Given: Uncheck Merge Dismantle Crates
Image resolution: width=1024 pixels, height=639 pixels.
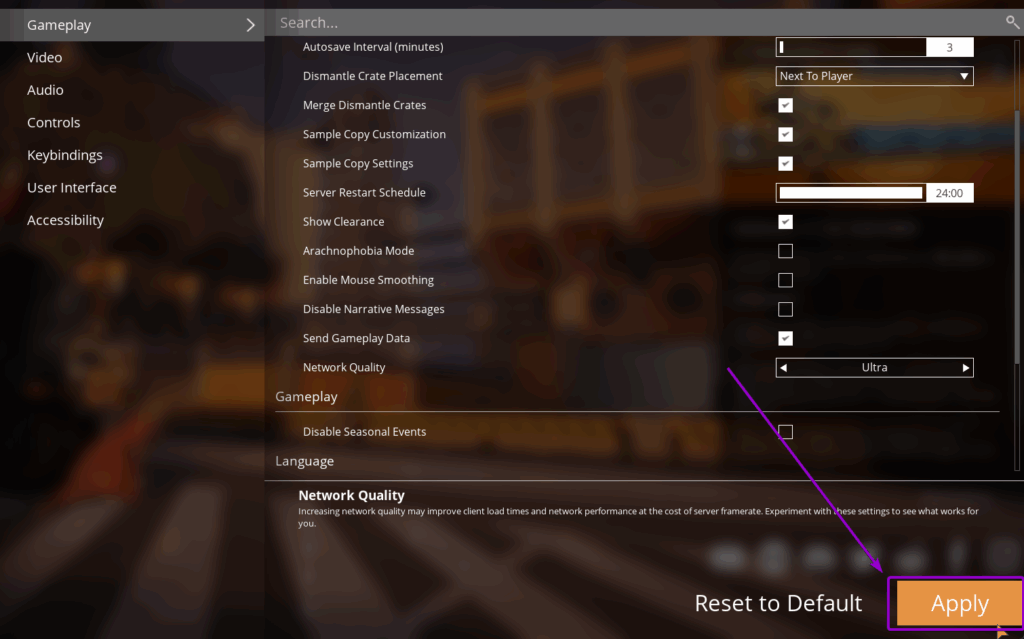Looking at the screenshot, I should 785,105.
